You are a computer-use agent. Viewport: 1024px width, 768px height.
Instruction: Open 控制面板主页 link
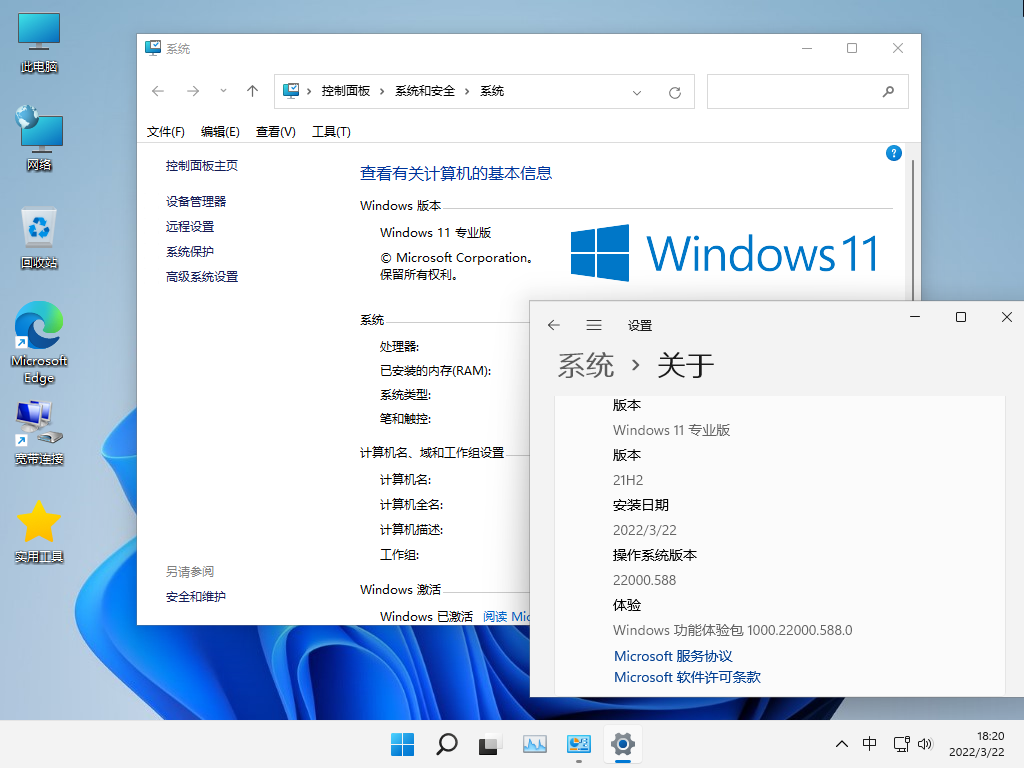tap(202, 166)
